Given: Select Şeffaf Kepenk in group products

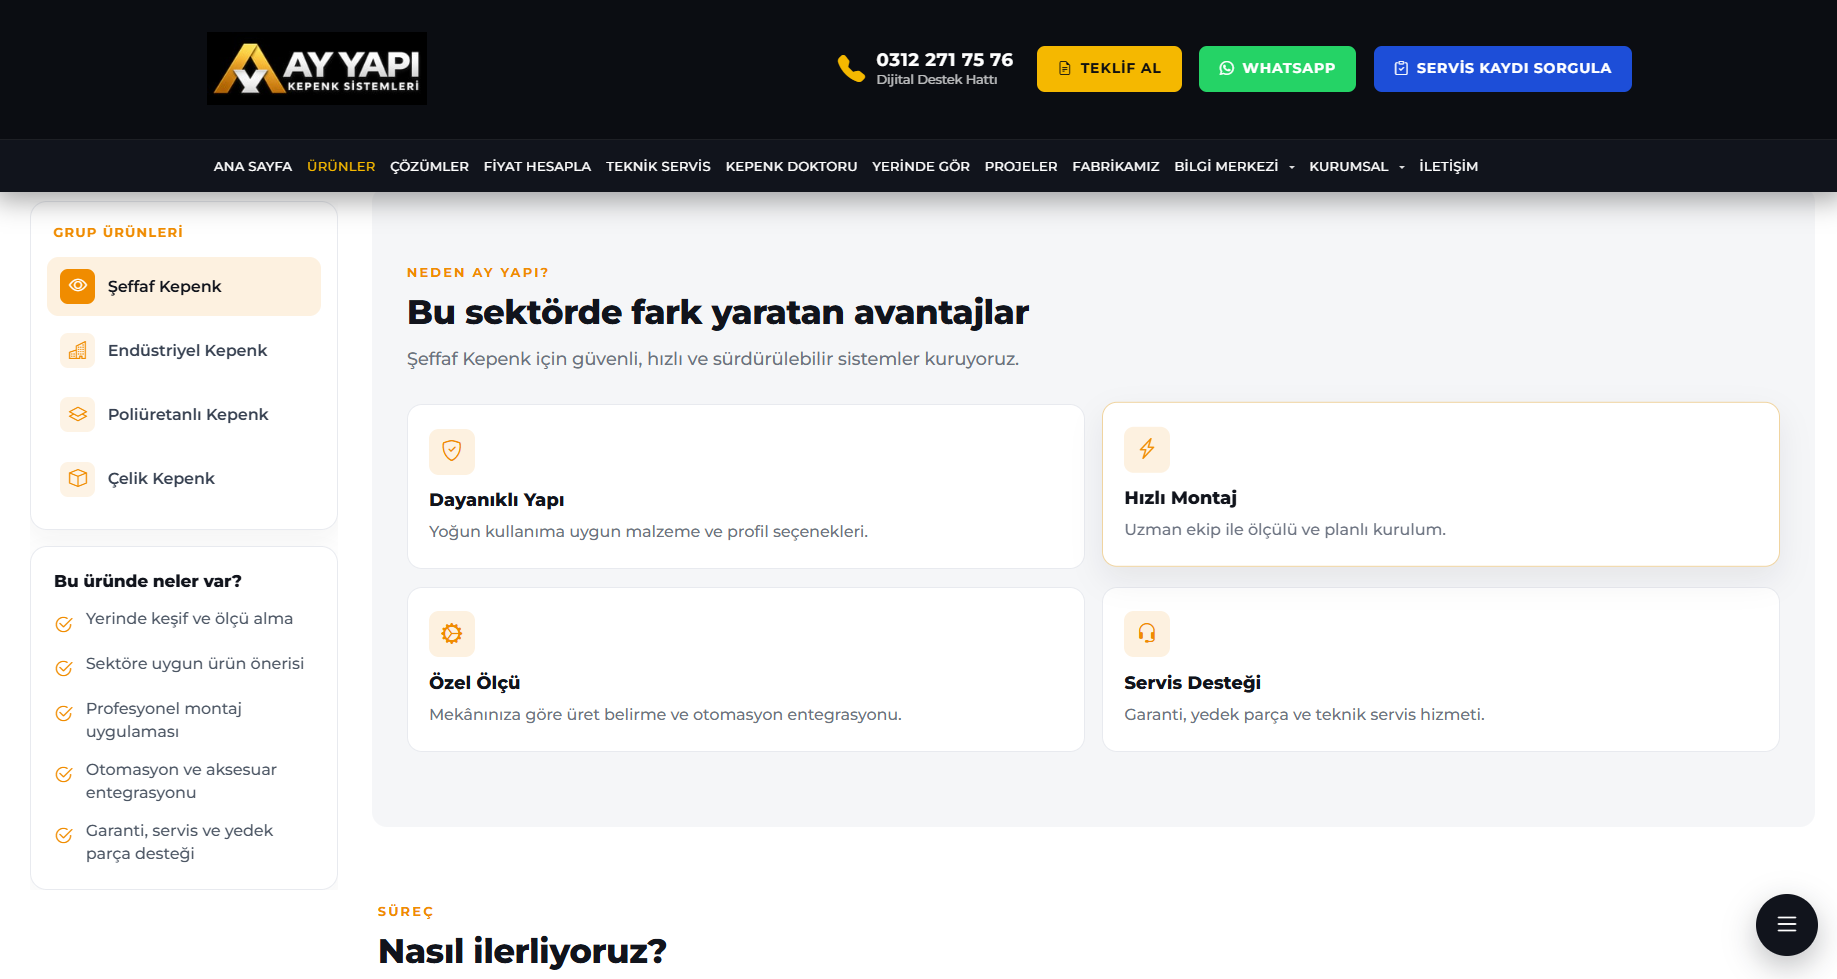Looking at the screenshot, I should pos(184,286).
